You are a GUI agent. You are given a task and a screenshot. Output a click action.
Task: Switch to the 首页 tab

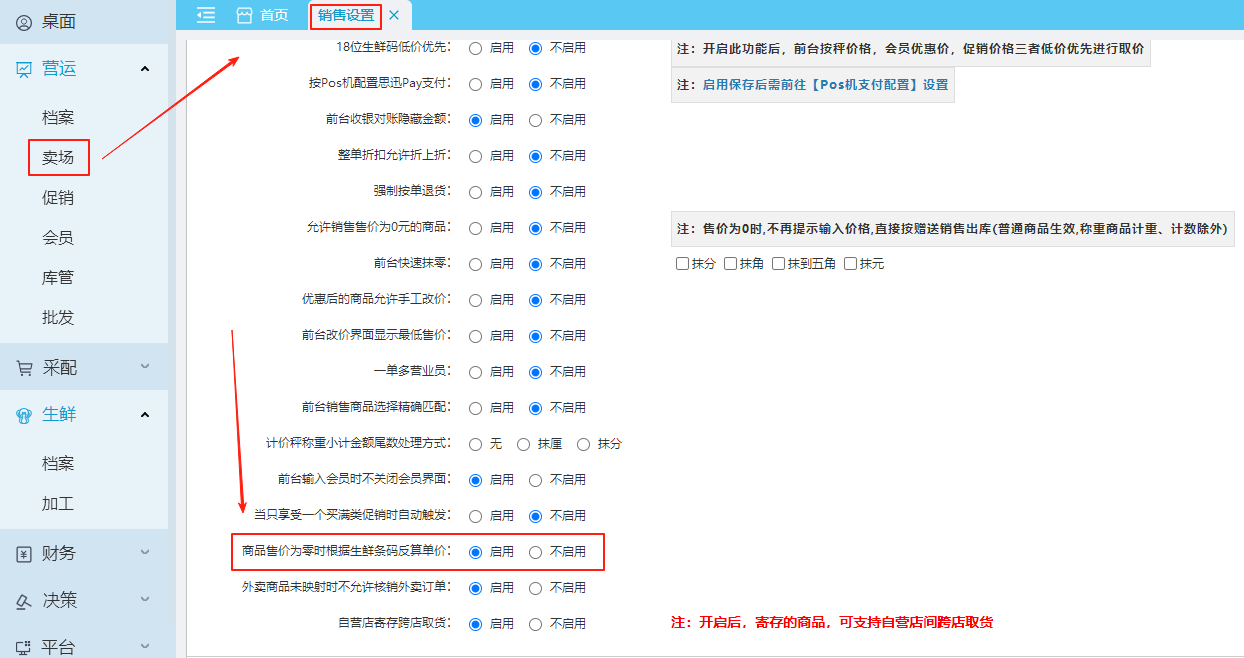263,15
